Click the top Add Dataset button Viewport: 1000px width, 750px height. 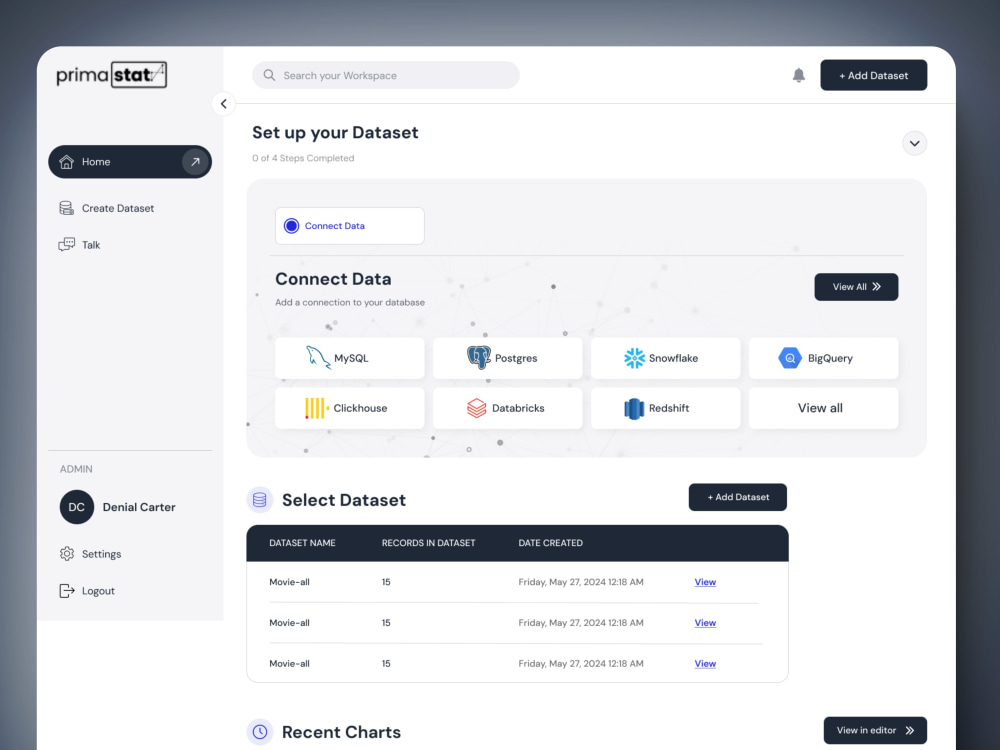coord(874,75)
